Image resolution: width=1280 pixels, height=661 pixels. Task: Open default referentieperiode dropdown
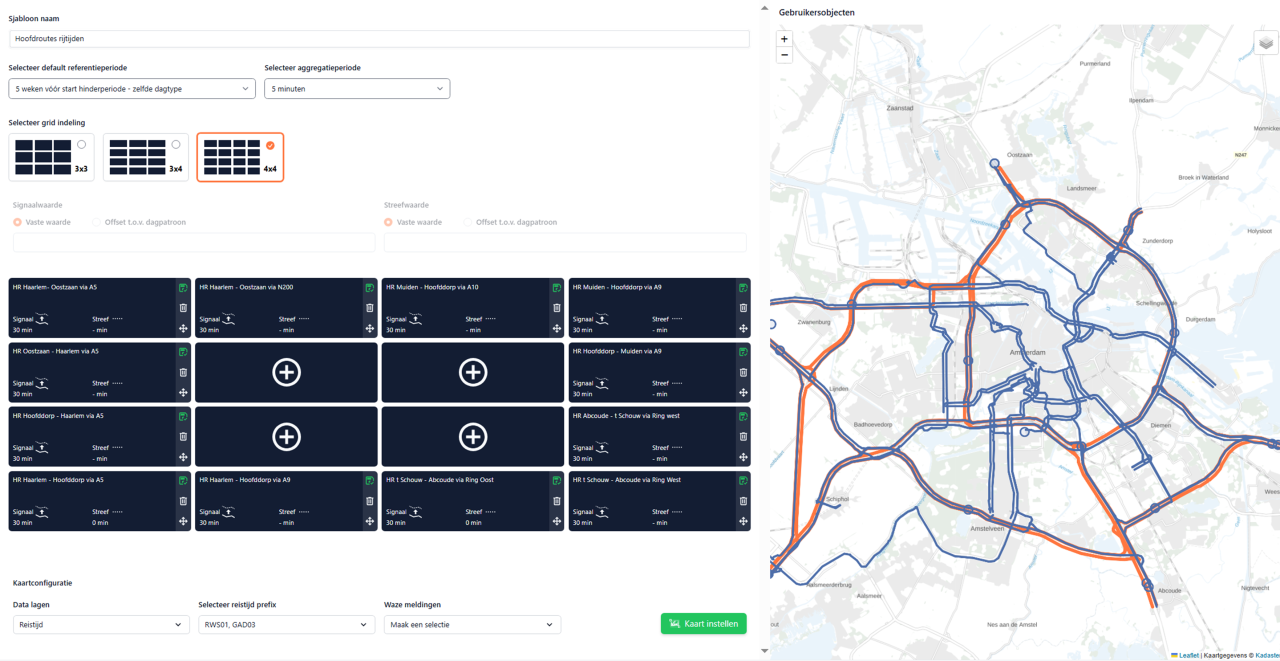click(x=132, y=89)
